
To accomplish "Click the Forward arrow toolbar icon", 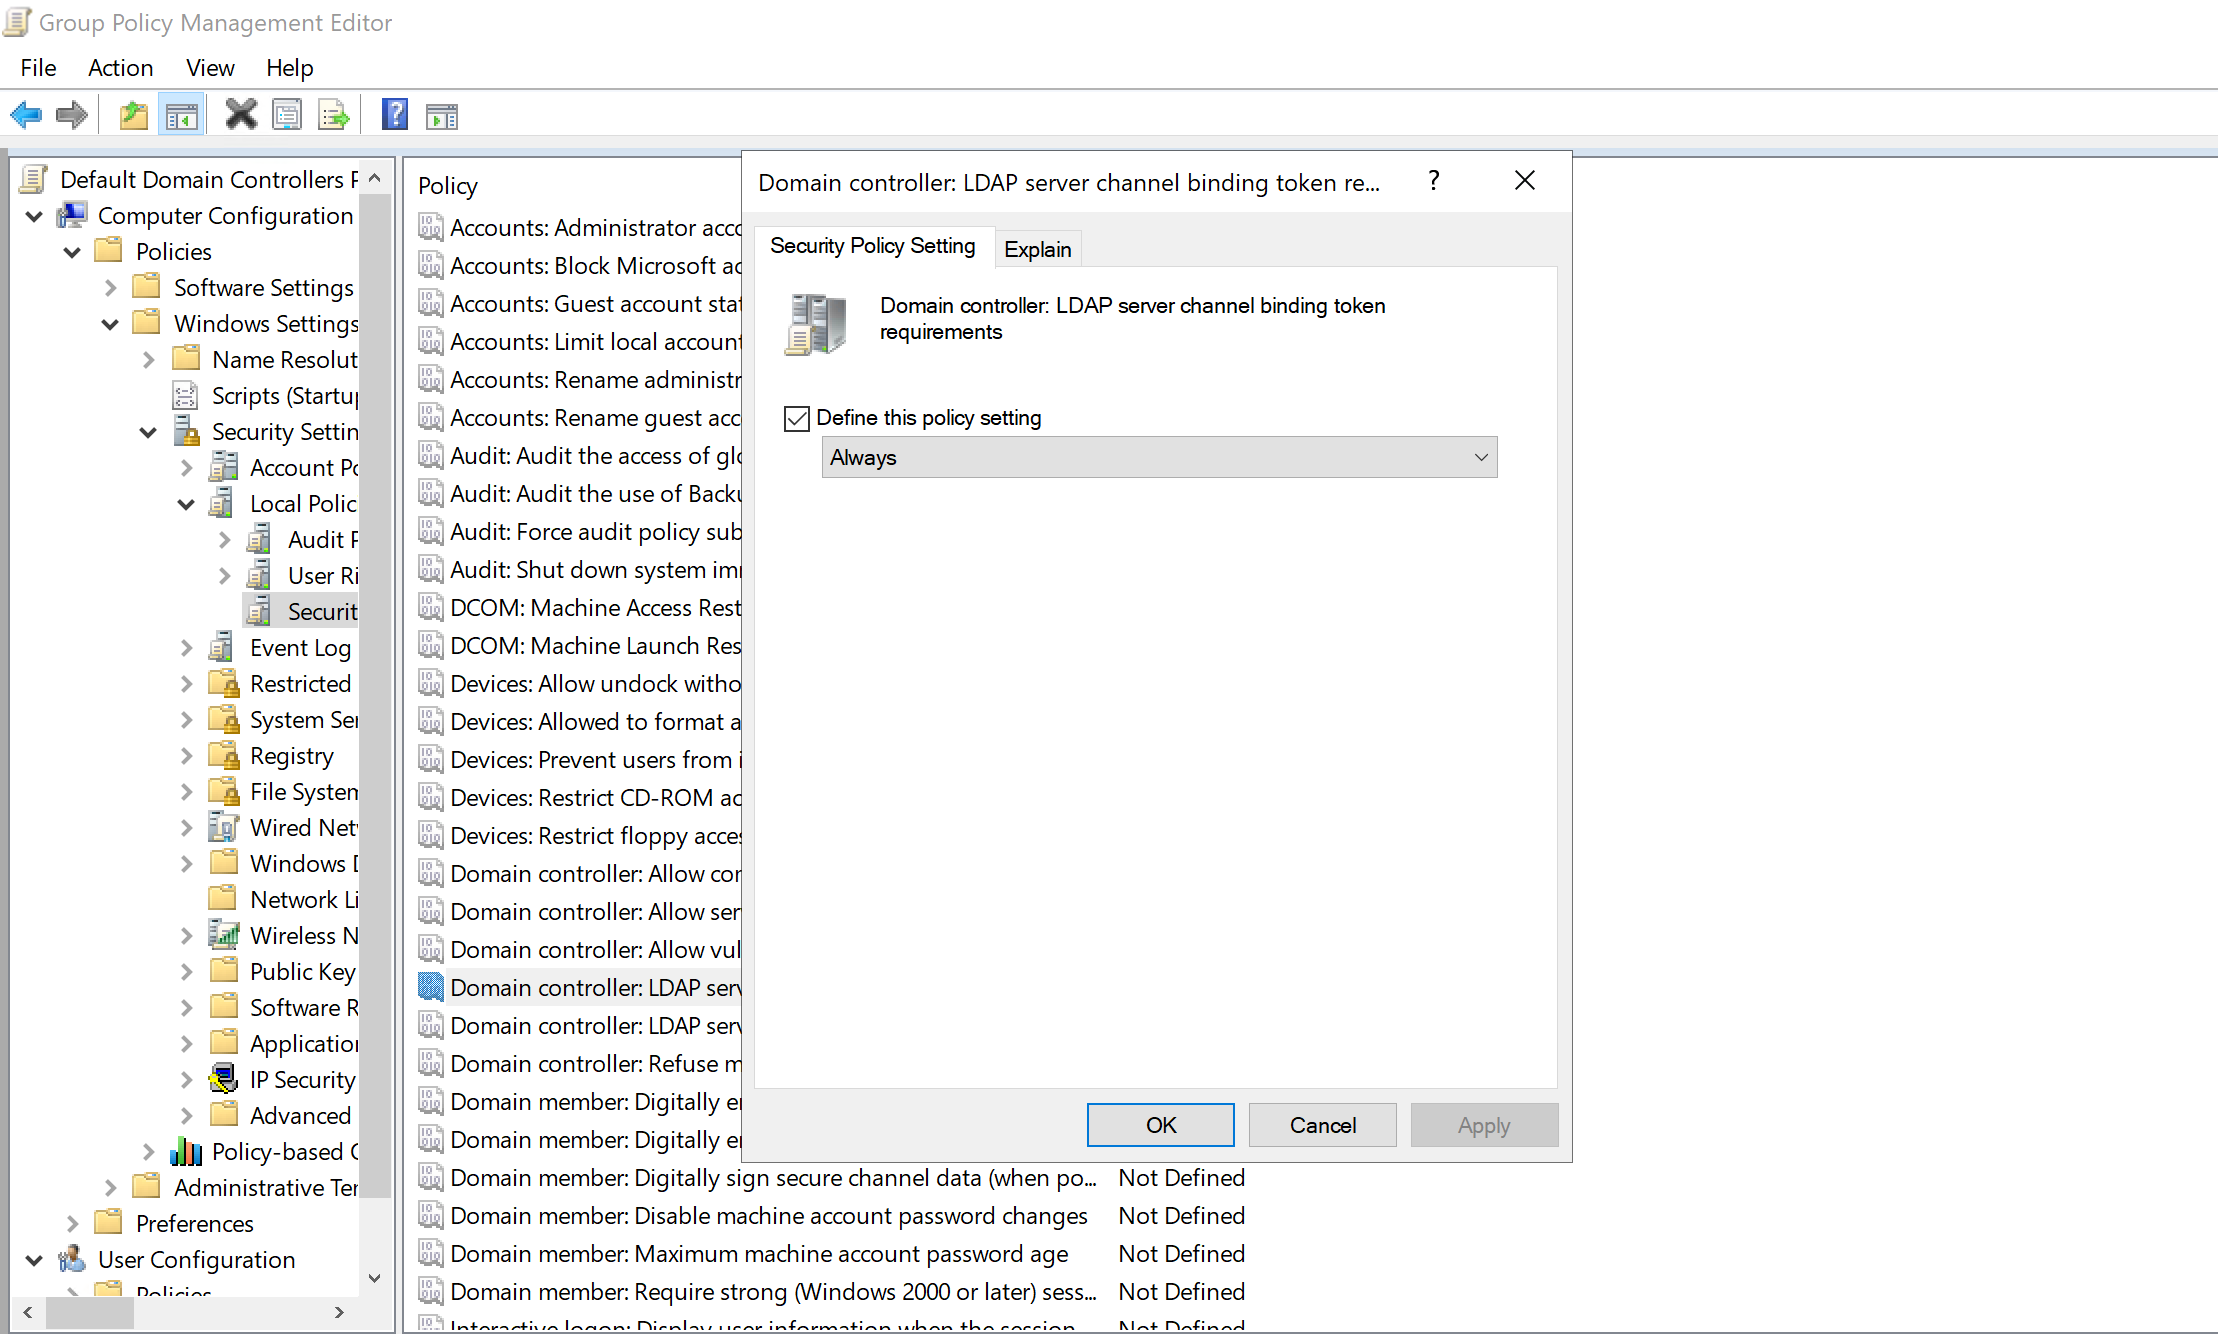I will (x=72, y=116).
